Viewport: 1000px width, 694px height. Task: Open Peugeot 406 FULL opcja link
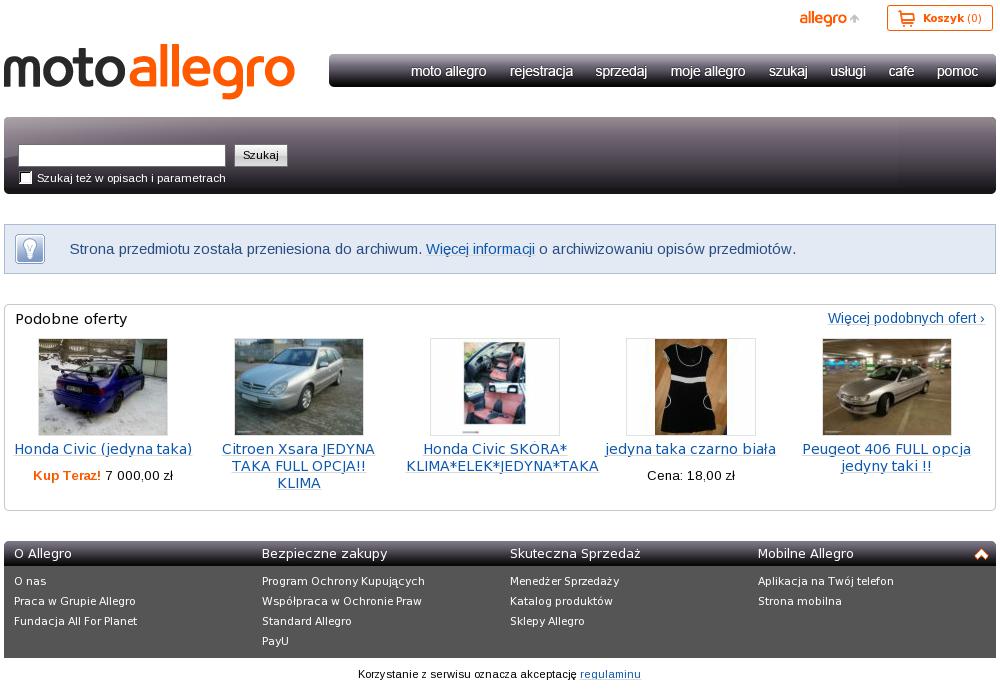coord(886,458)
